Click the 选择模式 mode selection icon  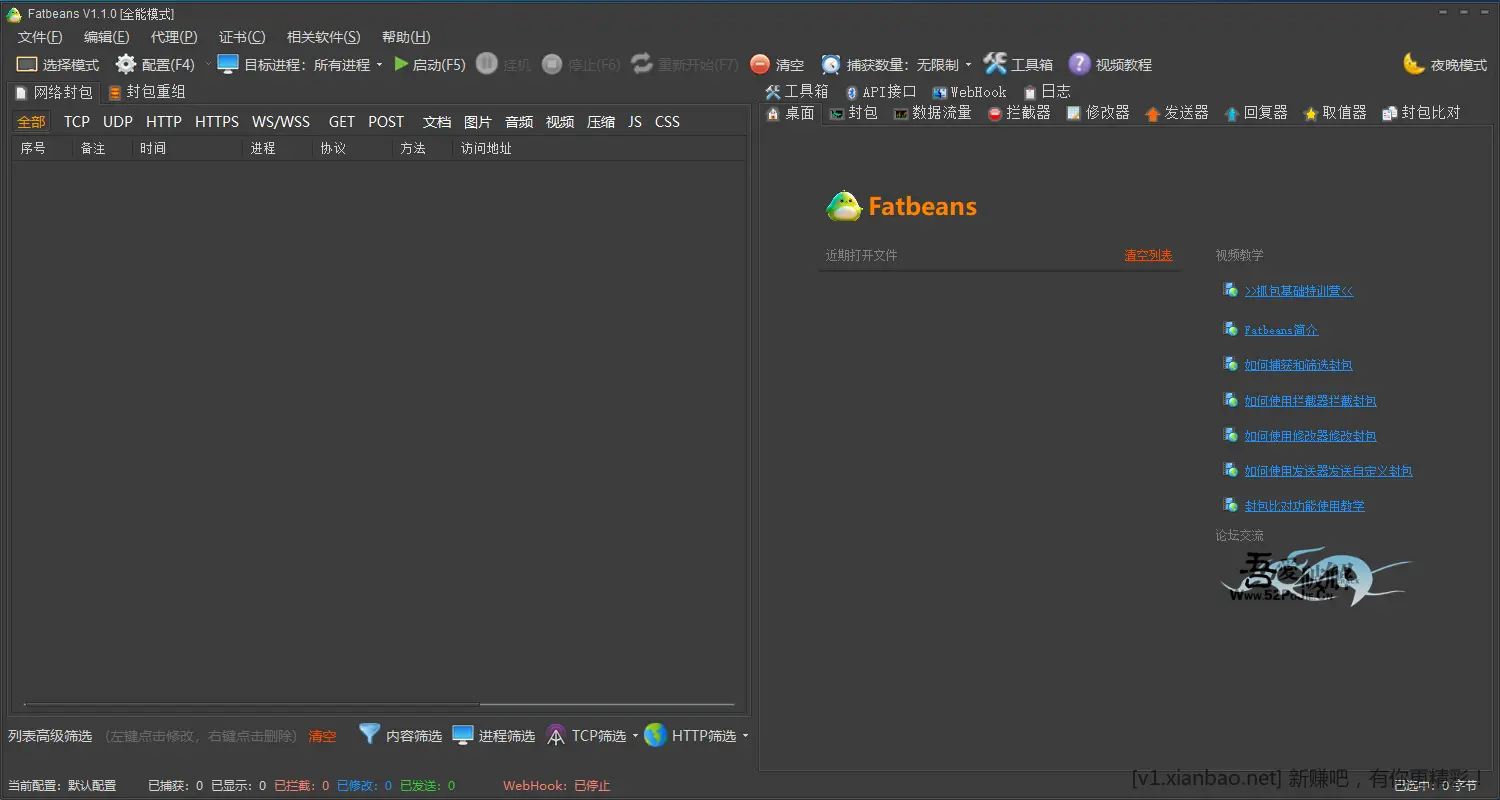[x=27, y=64]
